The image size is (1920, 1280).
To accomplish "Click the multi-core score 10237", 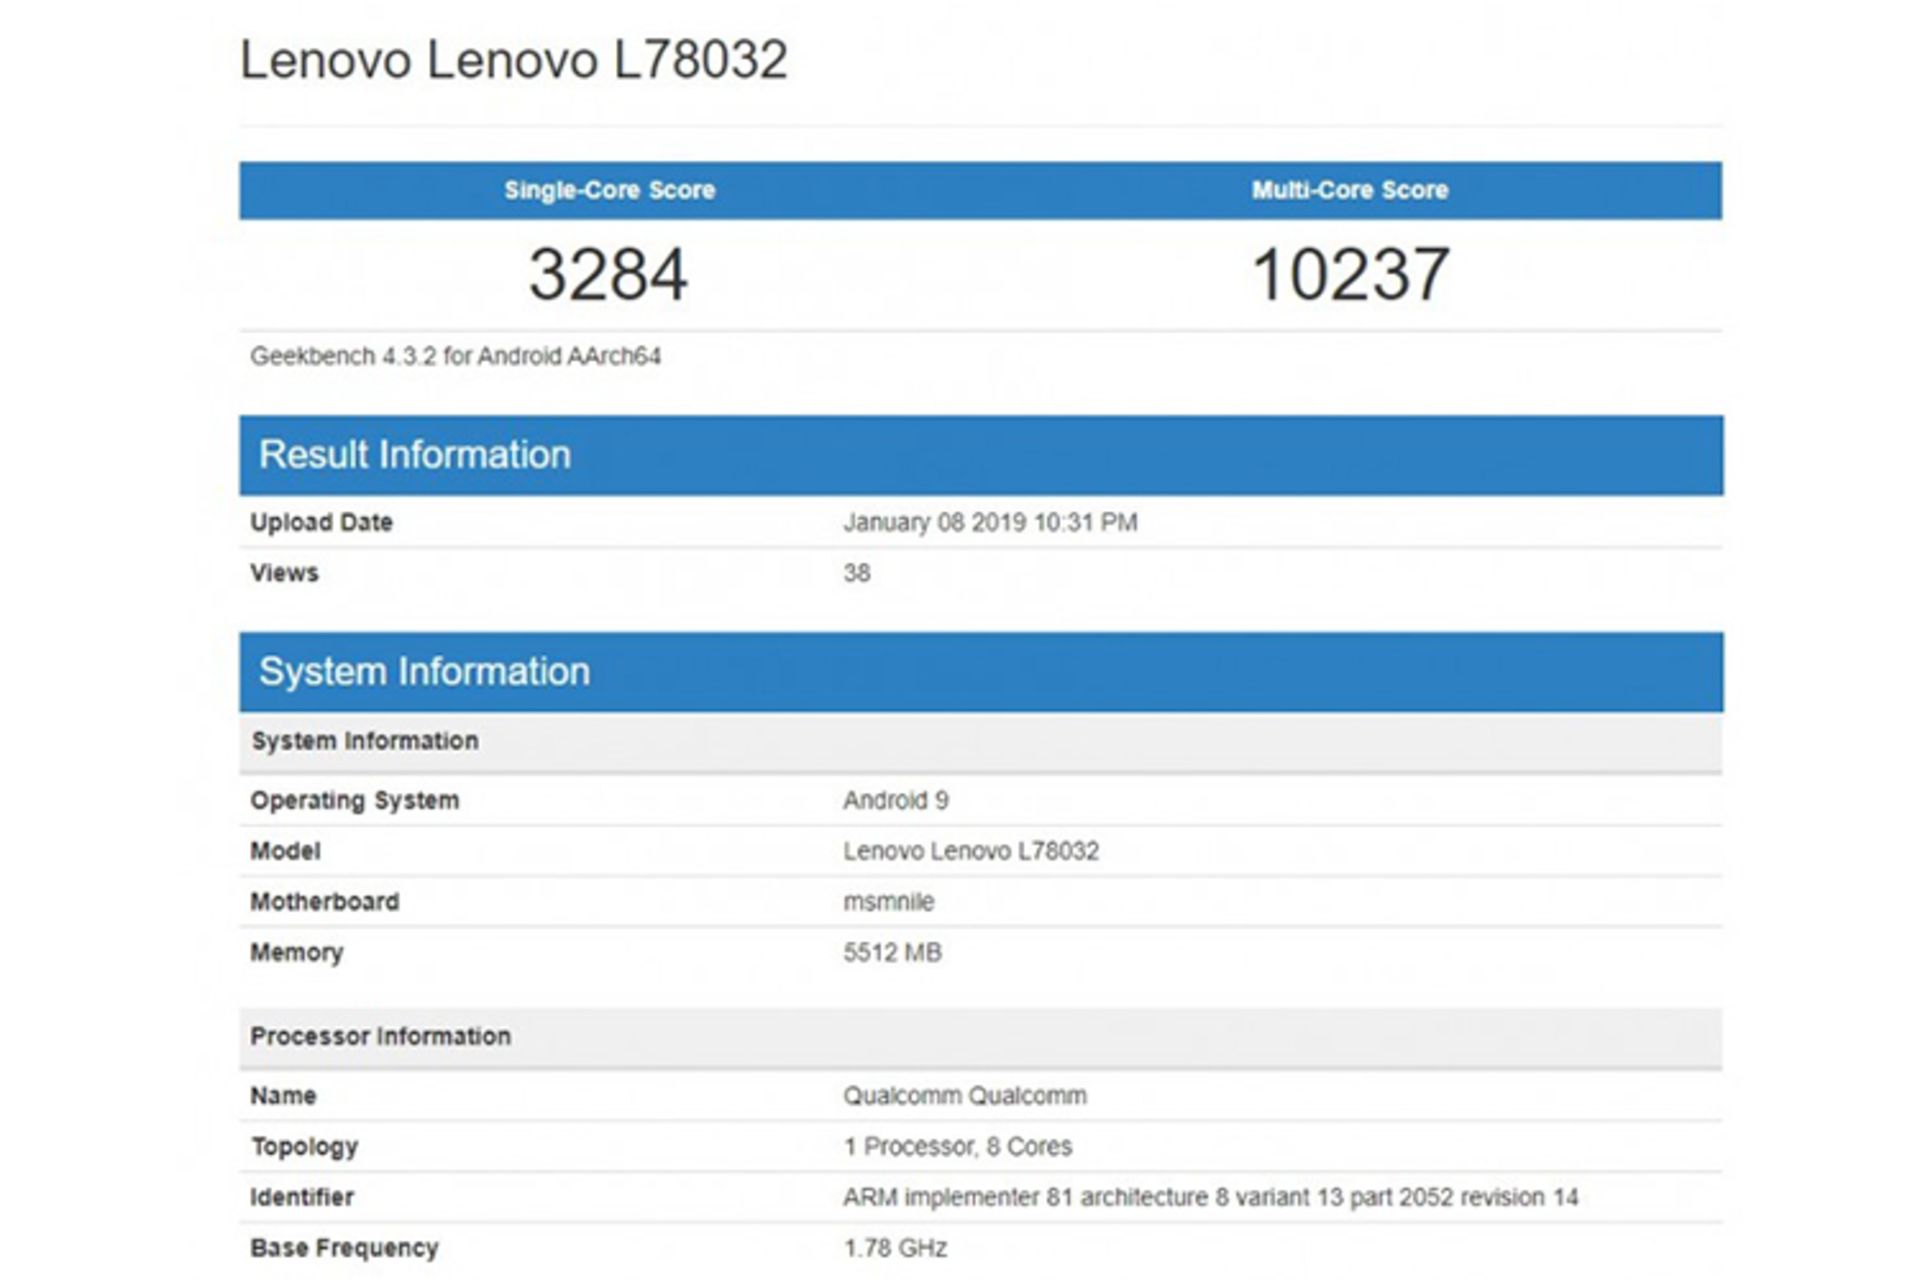I will pyautogui.click(x=1350, y=275).
